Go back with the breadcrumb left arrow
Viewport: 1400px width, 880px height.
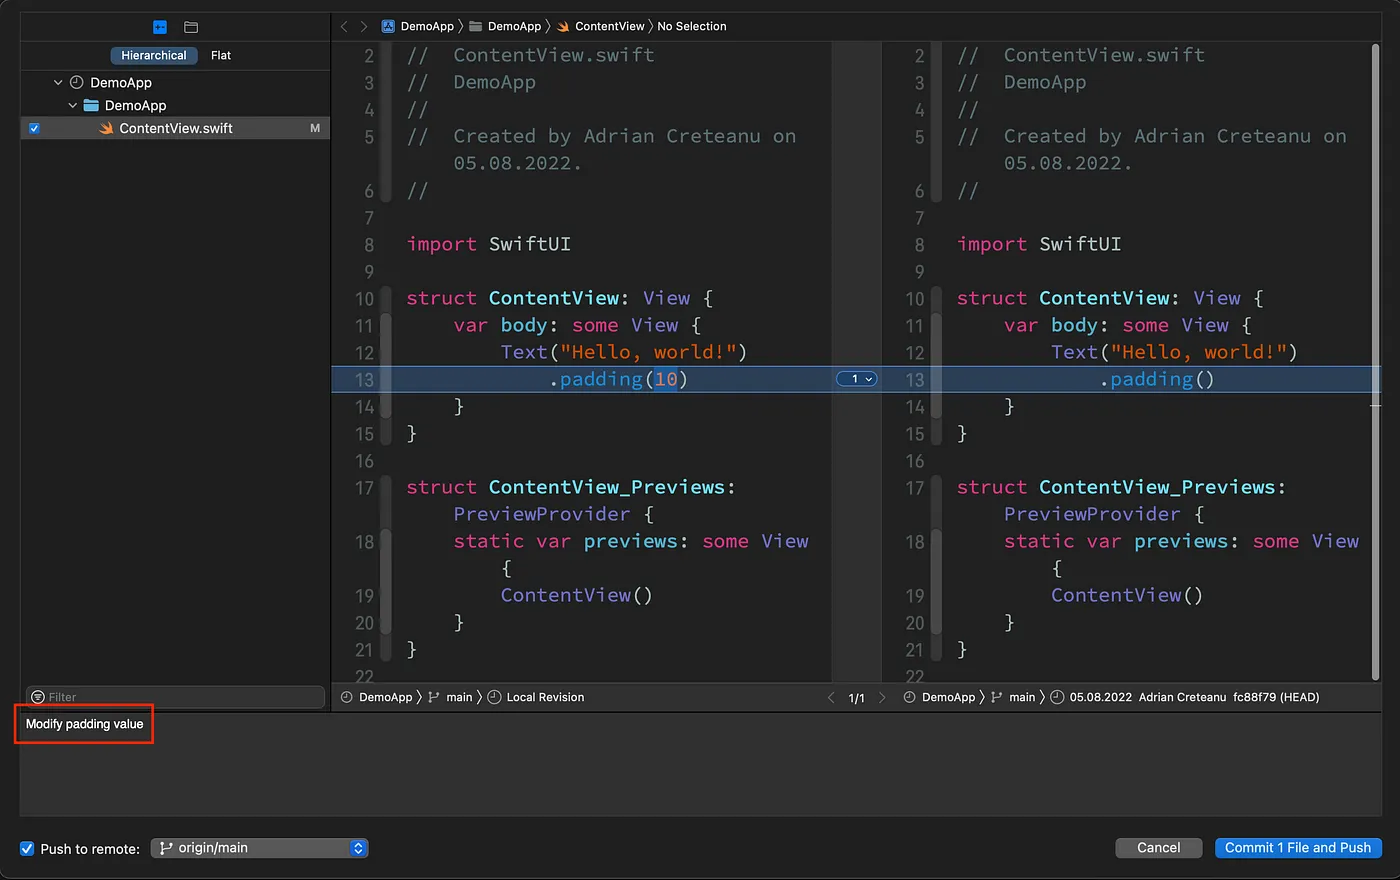(x=344, y=27)
